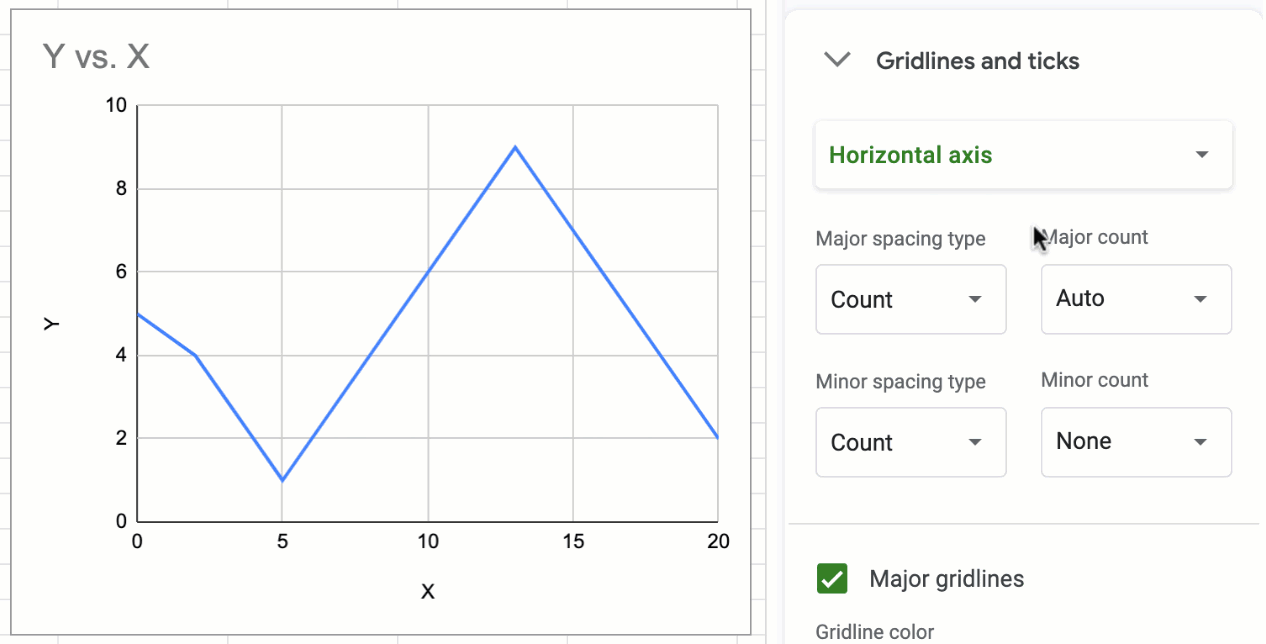
Task: Select the horizontal axis title X
Action: coord(428,592)
